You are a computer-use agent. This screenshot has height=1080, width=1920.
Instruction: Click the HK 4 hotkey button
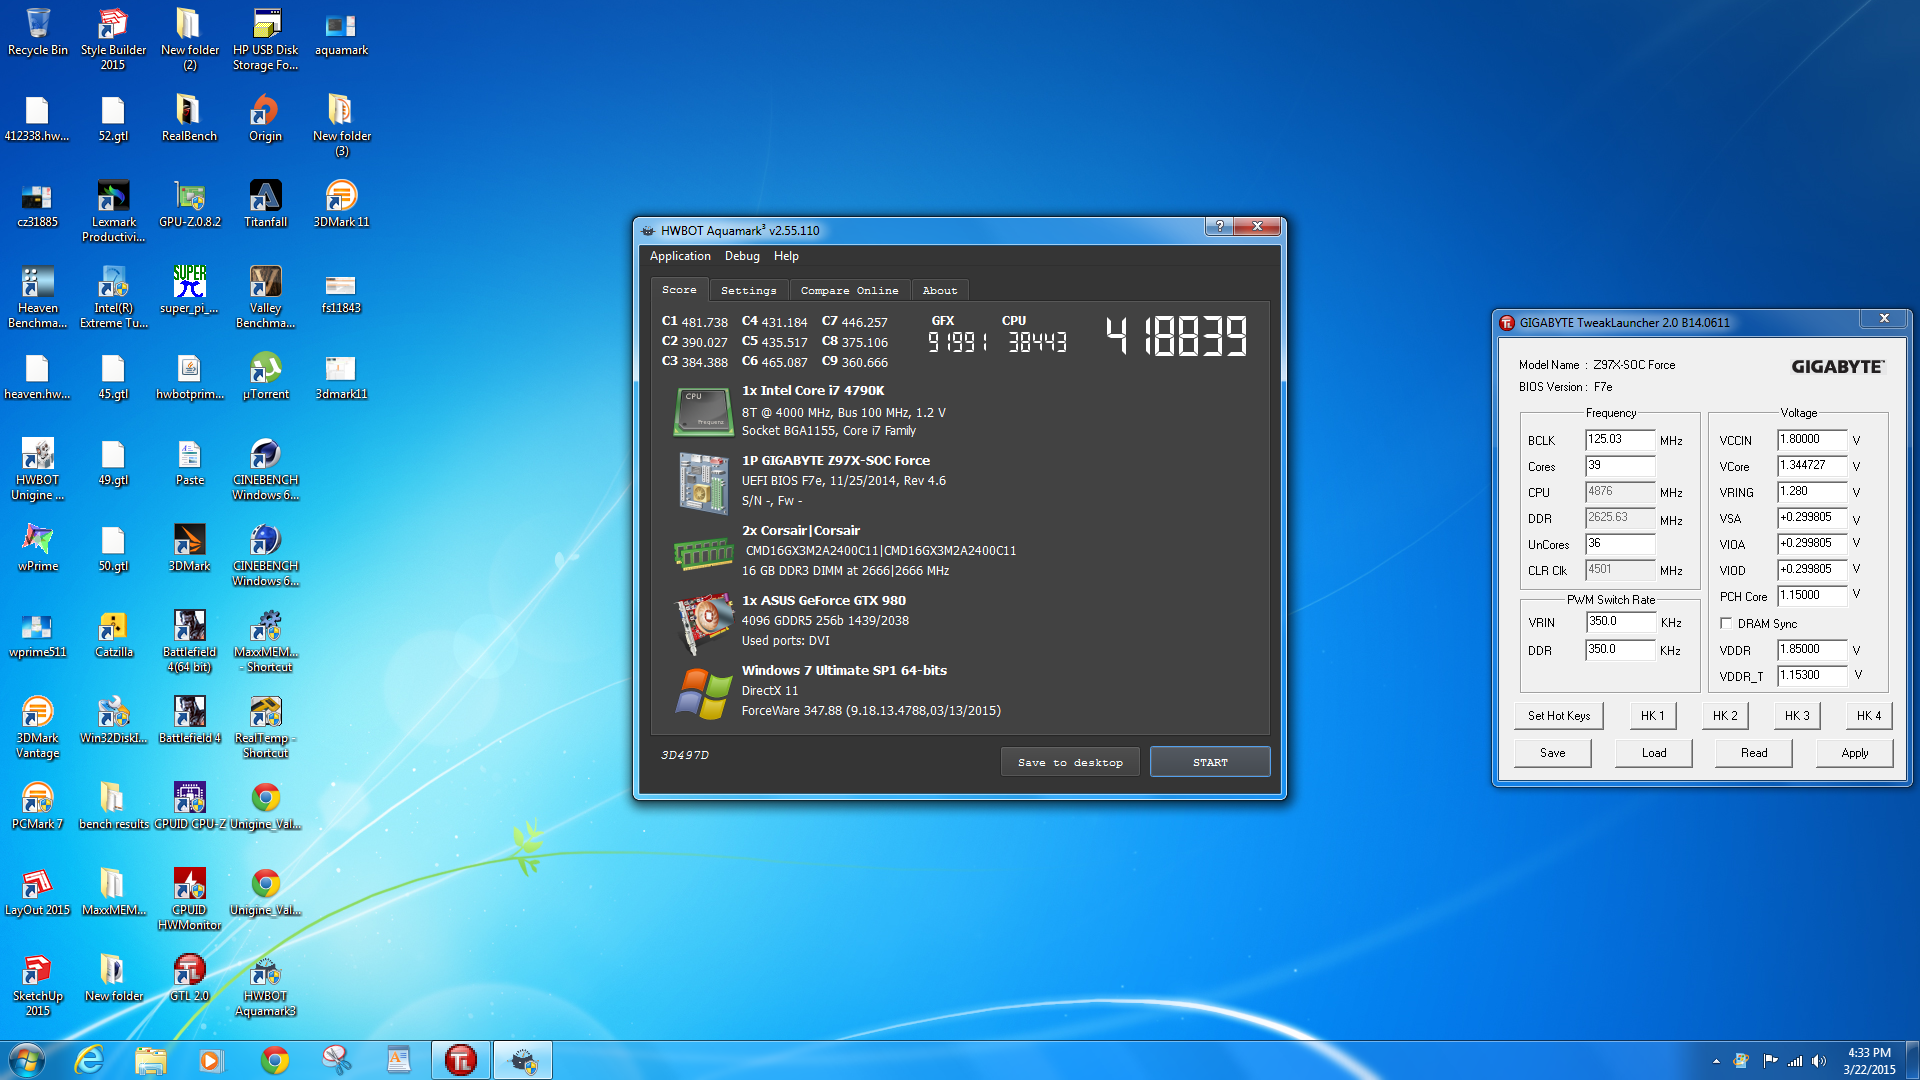[x=1869, y=715]
